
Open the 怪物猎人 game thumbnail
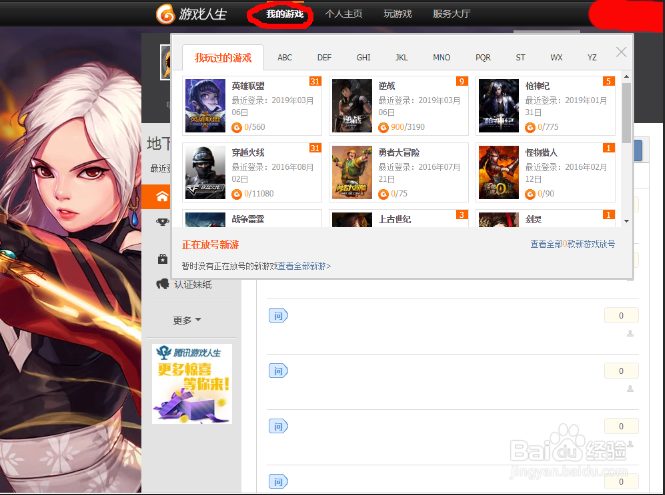point(499,172)
